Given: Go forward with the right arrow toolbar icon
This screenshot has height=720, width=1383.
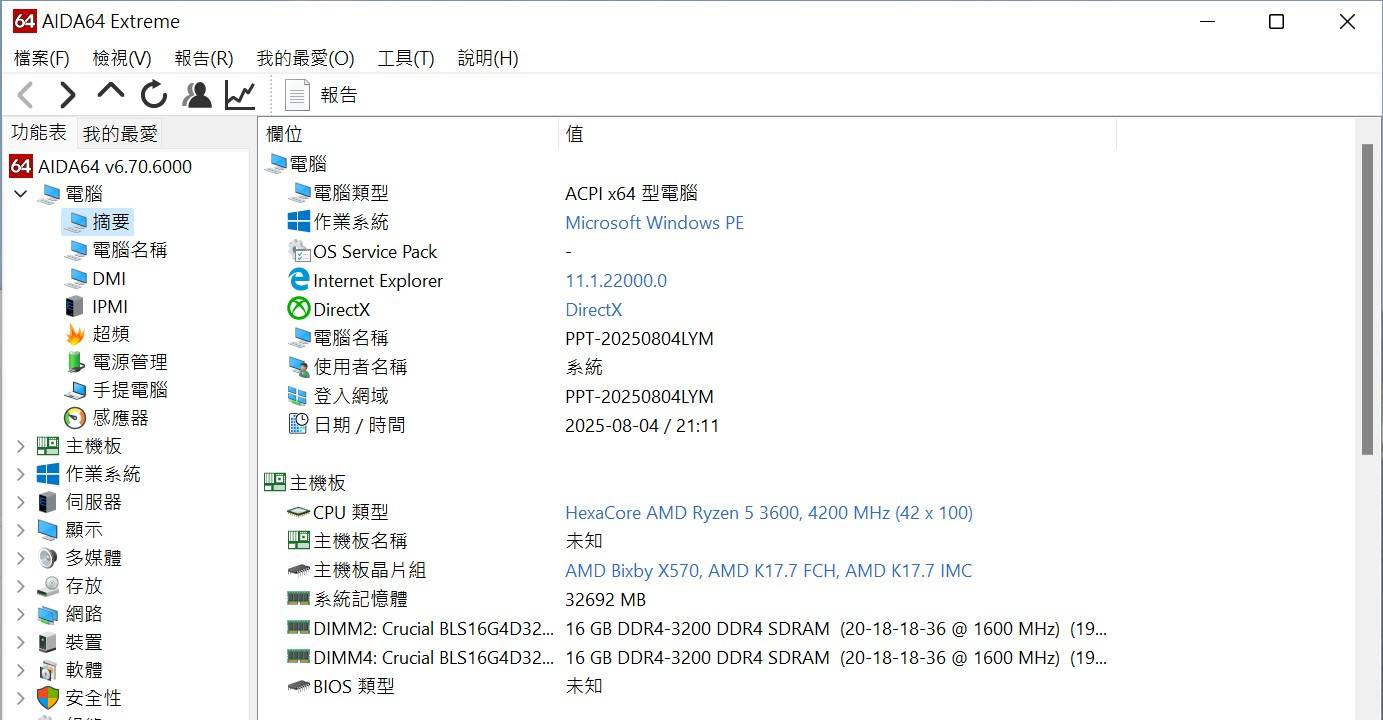Looking at the screenshot, I should pyautogui.click(x=67, y=95).
